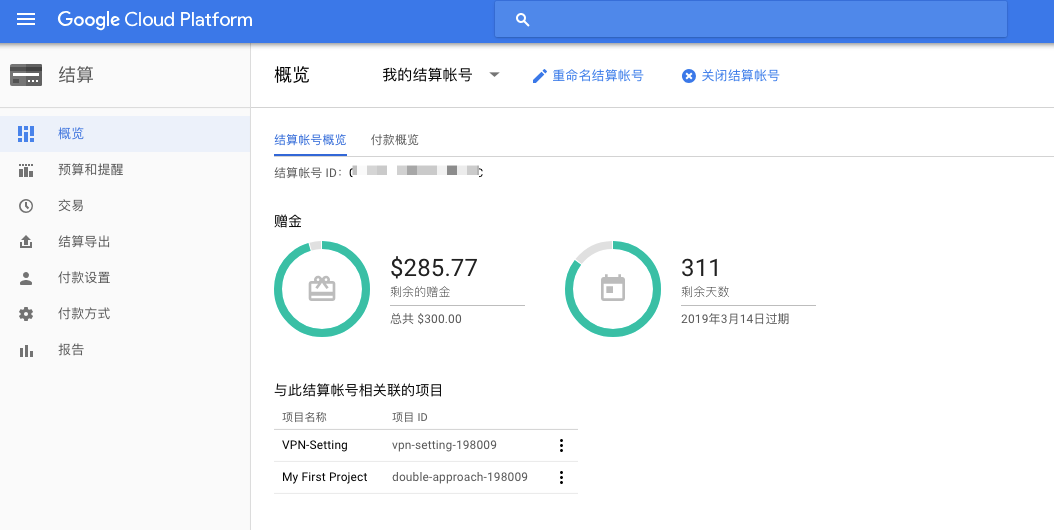The width and height of the screenshot is (1054, 530).
Task: Click the 预算和提醒 bar chart icon
Action: [26, 169]
